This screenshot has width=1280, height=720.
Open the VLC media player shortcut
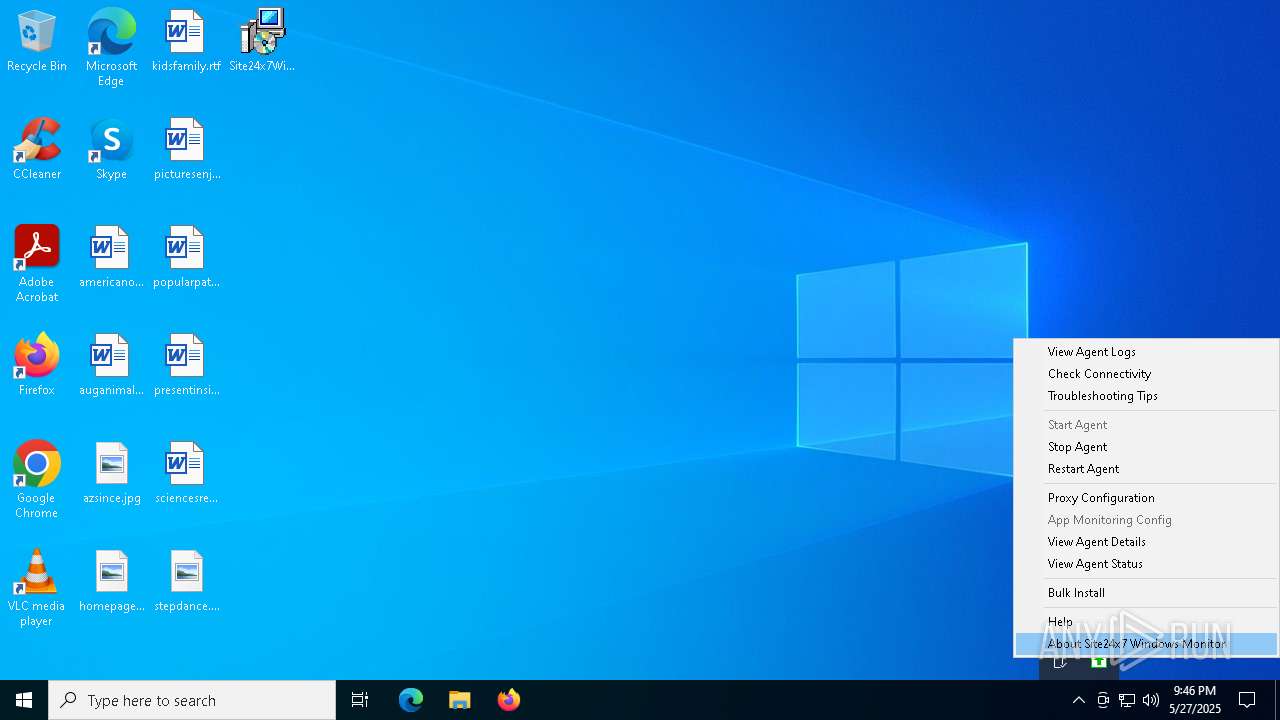37,588
